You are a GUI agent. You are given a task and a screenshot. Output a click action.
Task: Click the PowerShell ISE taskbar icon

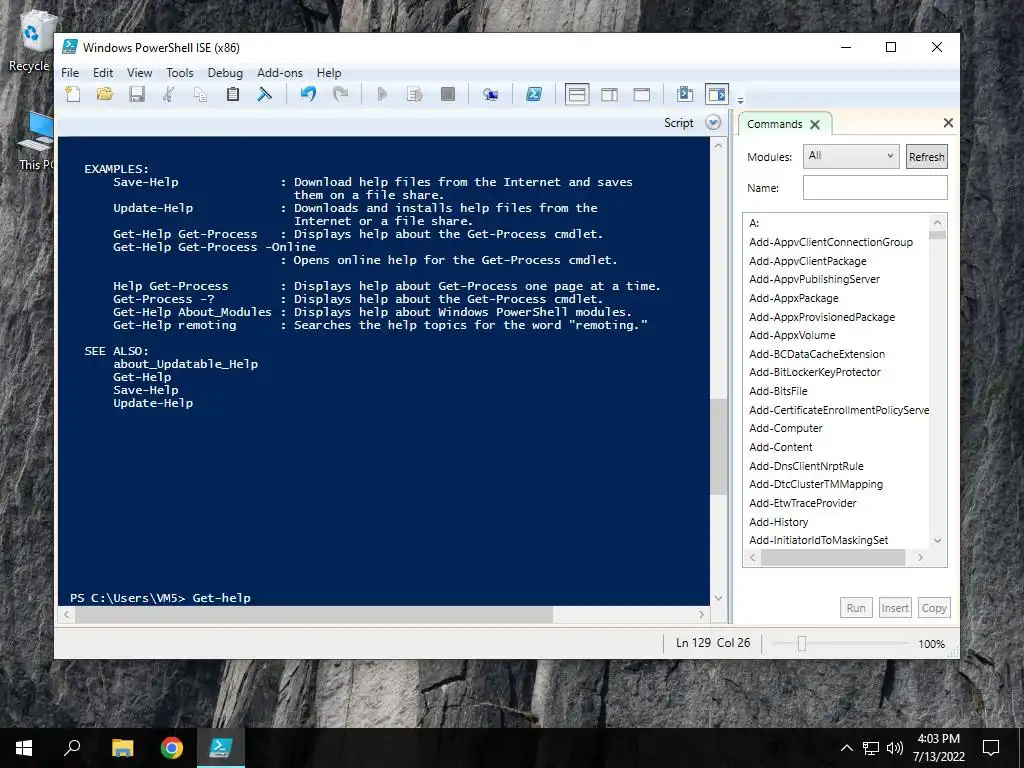(221, 748)
